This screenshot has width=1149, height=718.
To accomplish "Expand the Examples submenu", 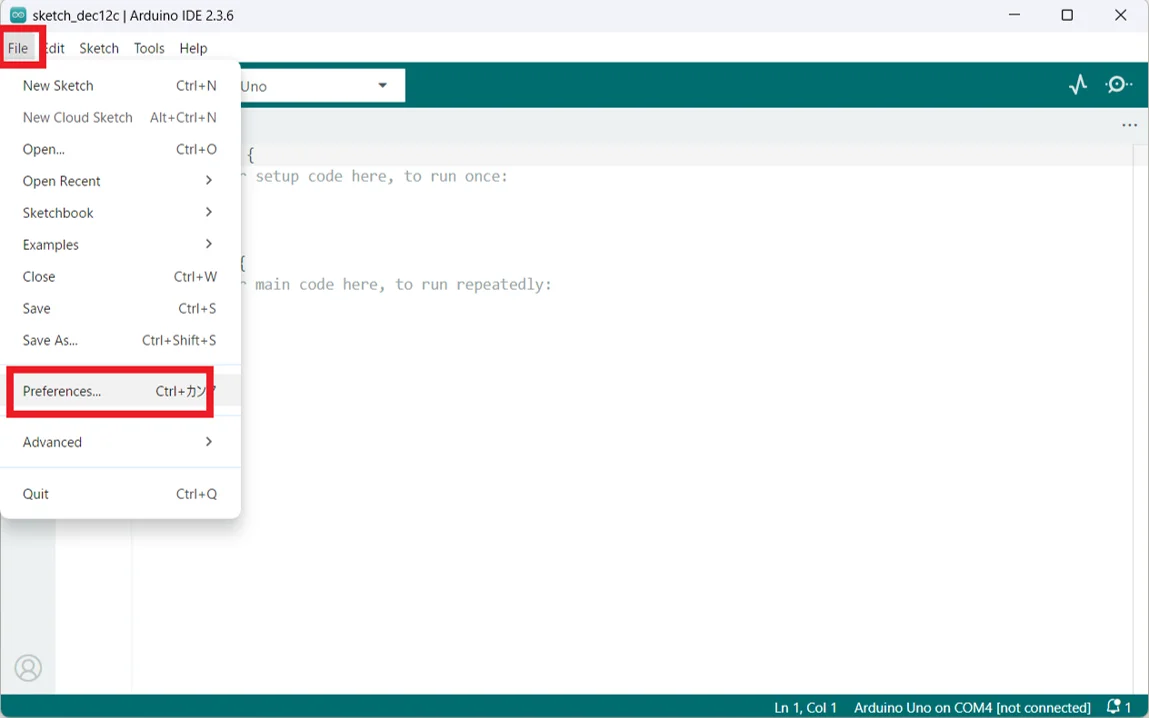I will 120,245.
